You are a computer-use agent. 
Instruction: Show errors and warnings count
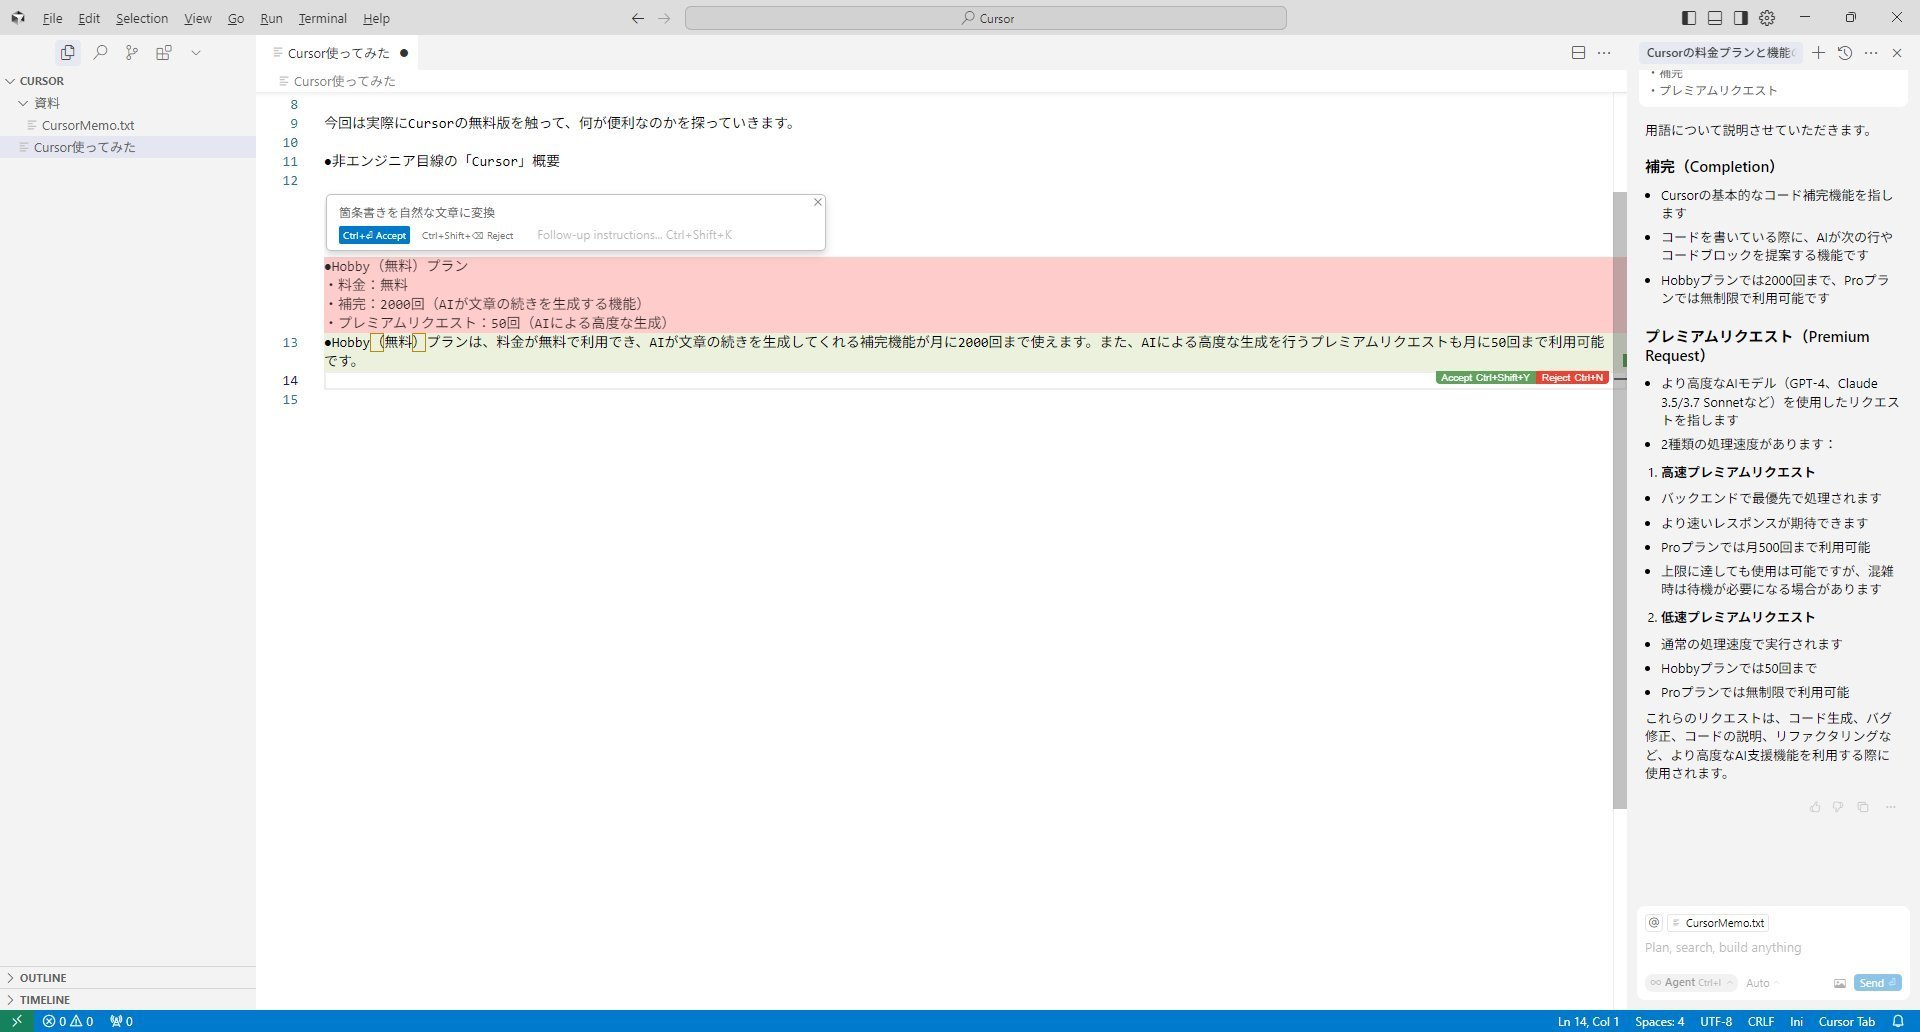coord(68,1021)
